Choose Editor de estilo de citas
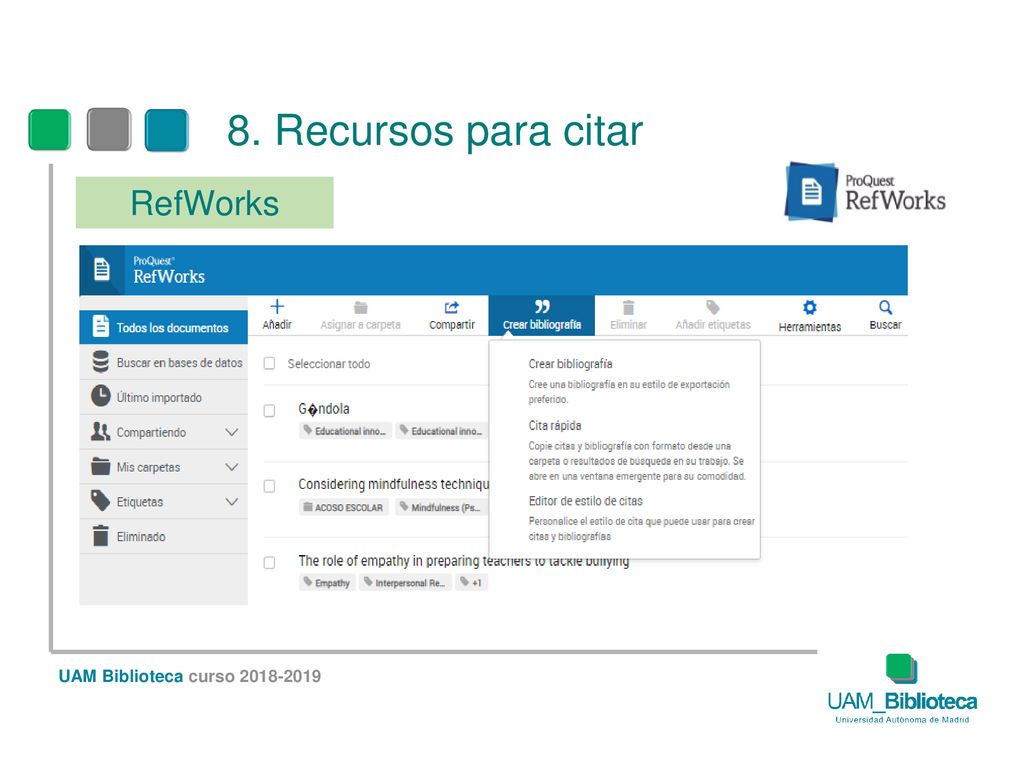Image resolution: width=1024 pixels, height=768 pixels. (x=585, y=501)
